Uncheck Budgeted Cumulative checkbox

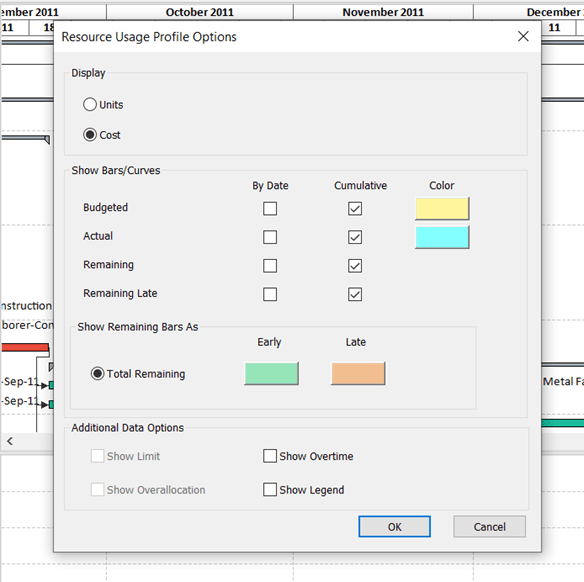pos(355,209)
